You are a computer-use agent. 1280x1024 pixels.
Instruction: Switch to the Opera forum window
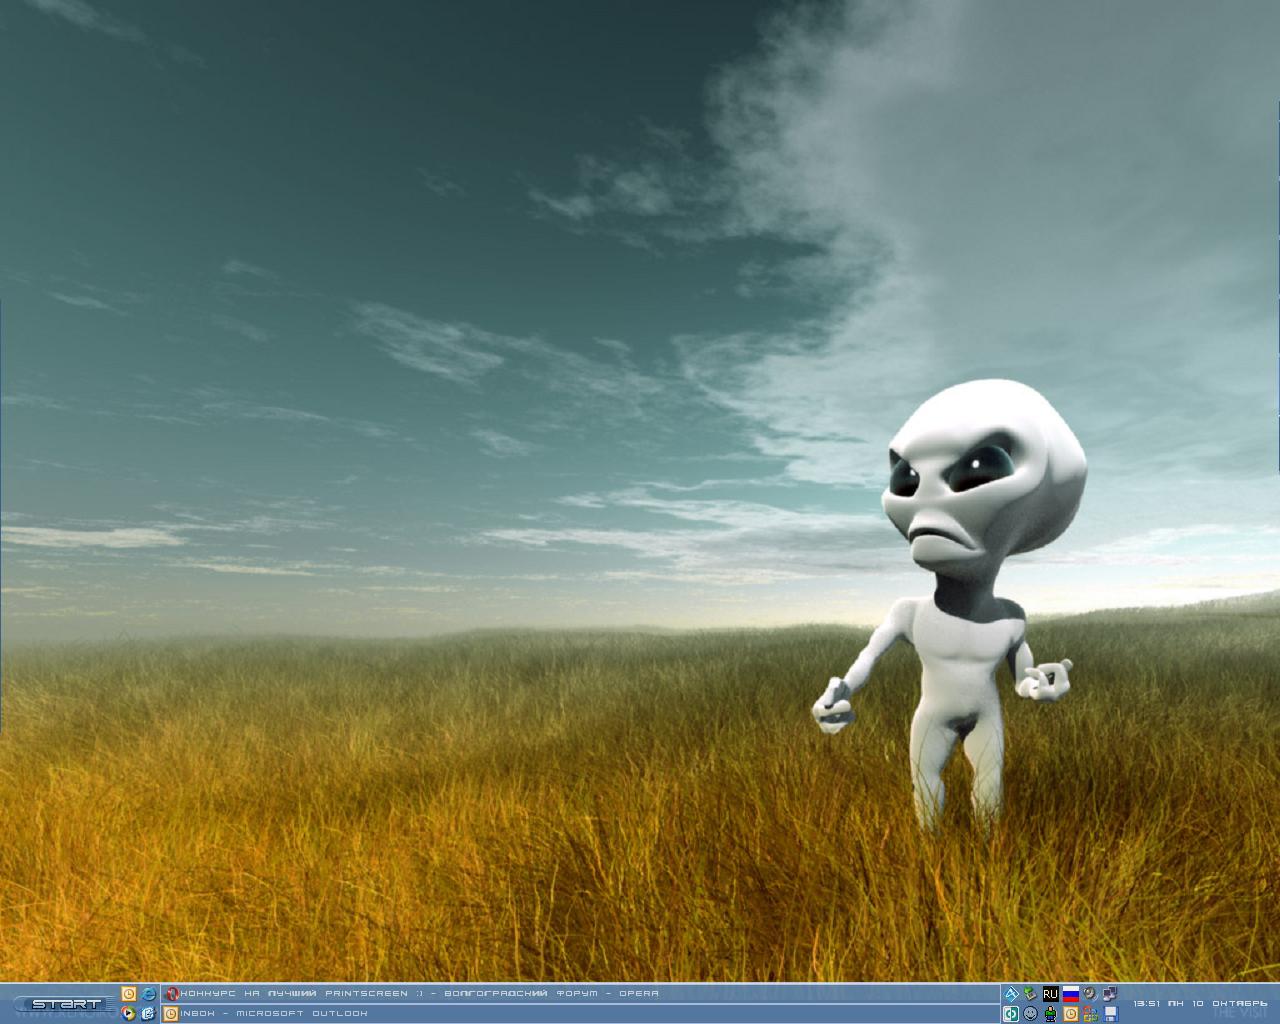[x=580, y=993]
